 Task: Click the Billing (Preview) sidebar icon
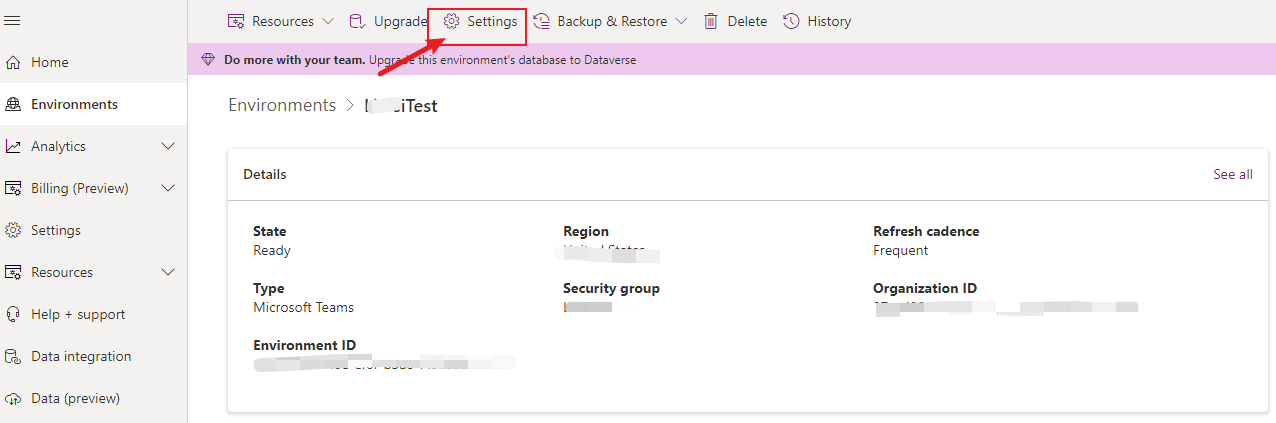tap(13, 188)
